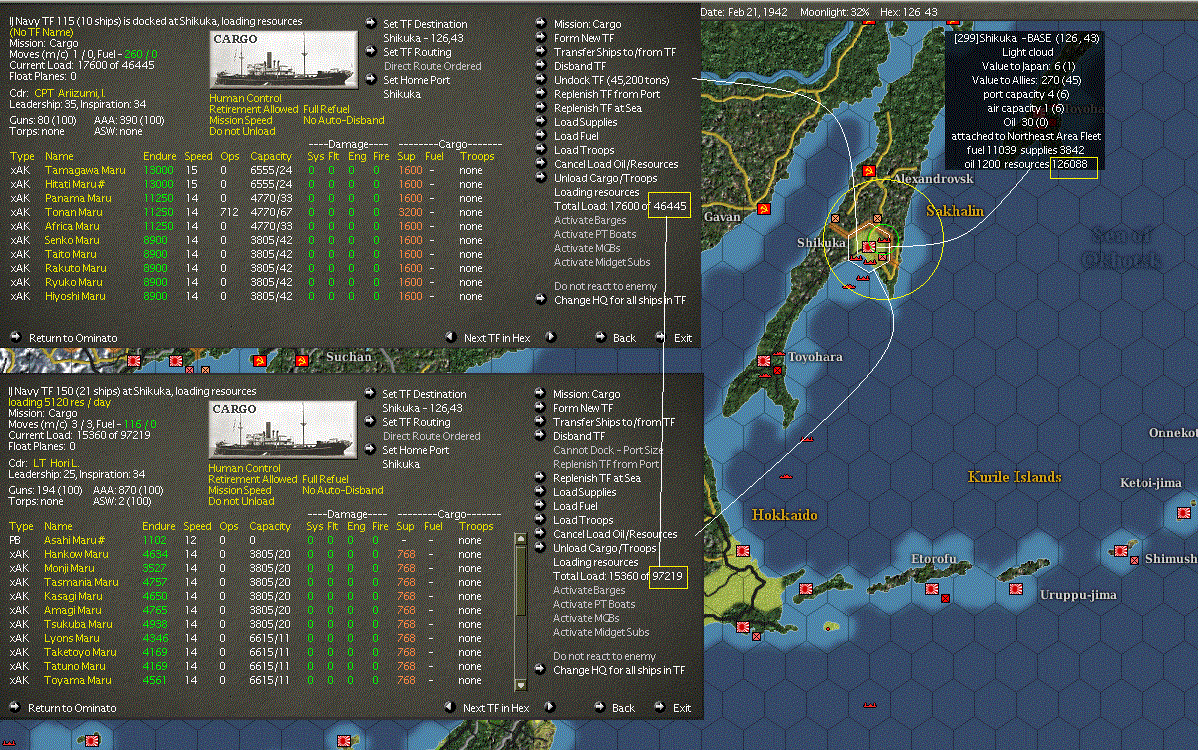Toggle No Auto-Disband in TF 150 panel
Image resolution: width=1198 pixels, height=750 pixels.
[343, 490]
